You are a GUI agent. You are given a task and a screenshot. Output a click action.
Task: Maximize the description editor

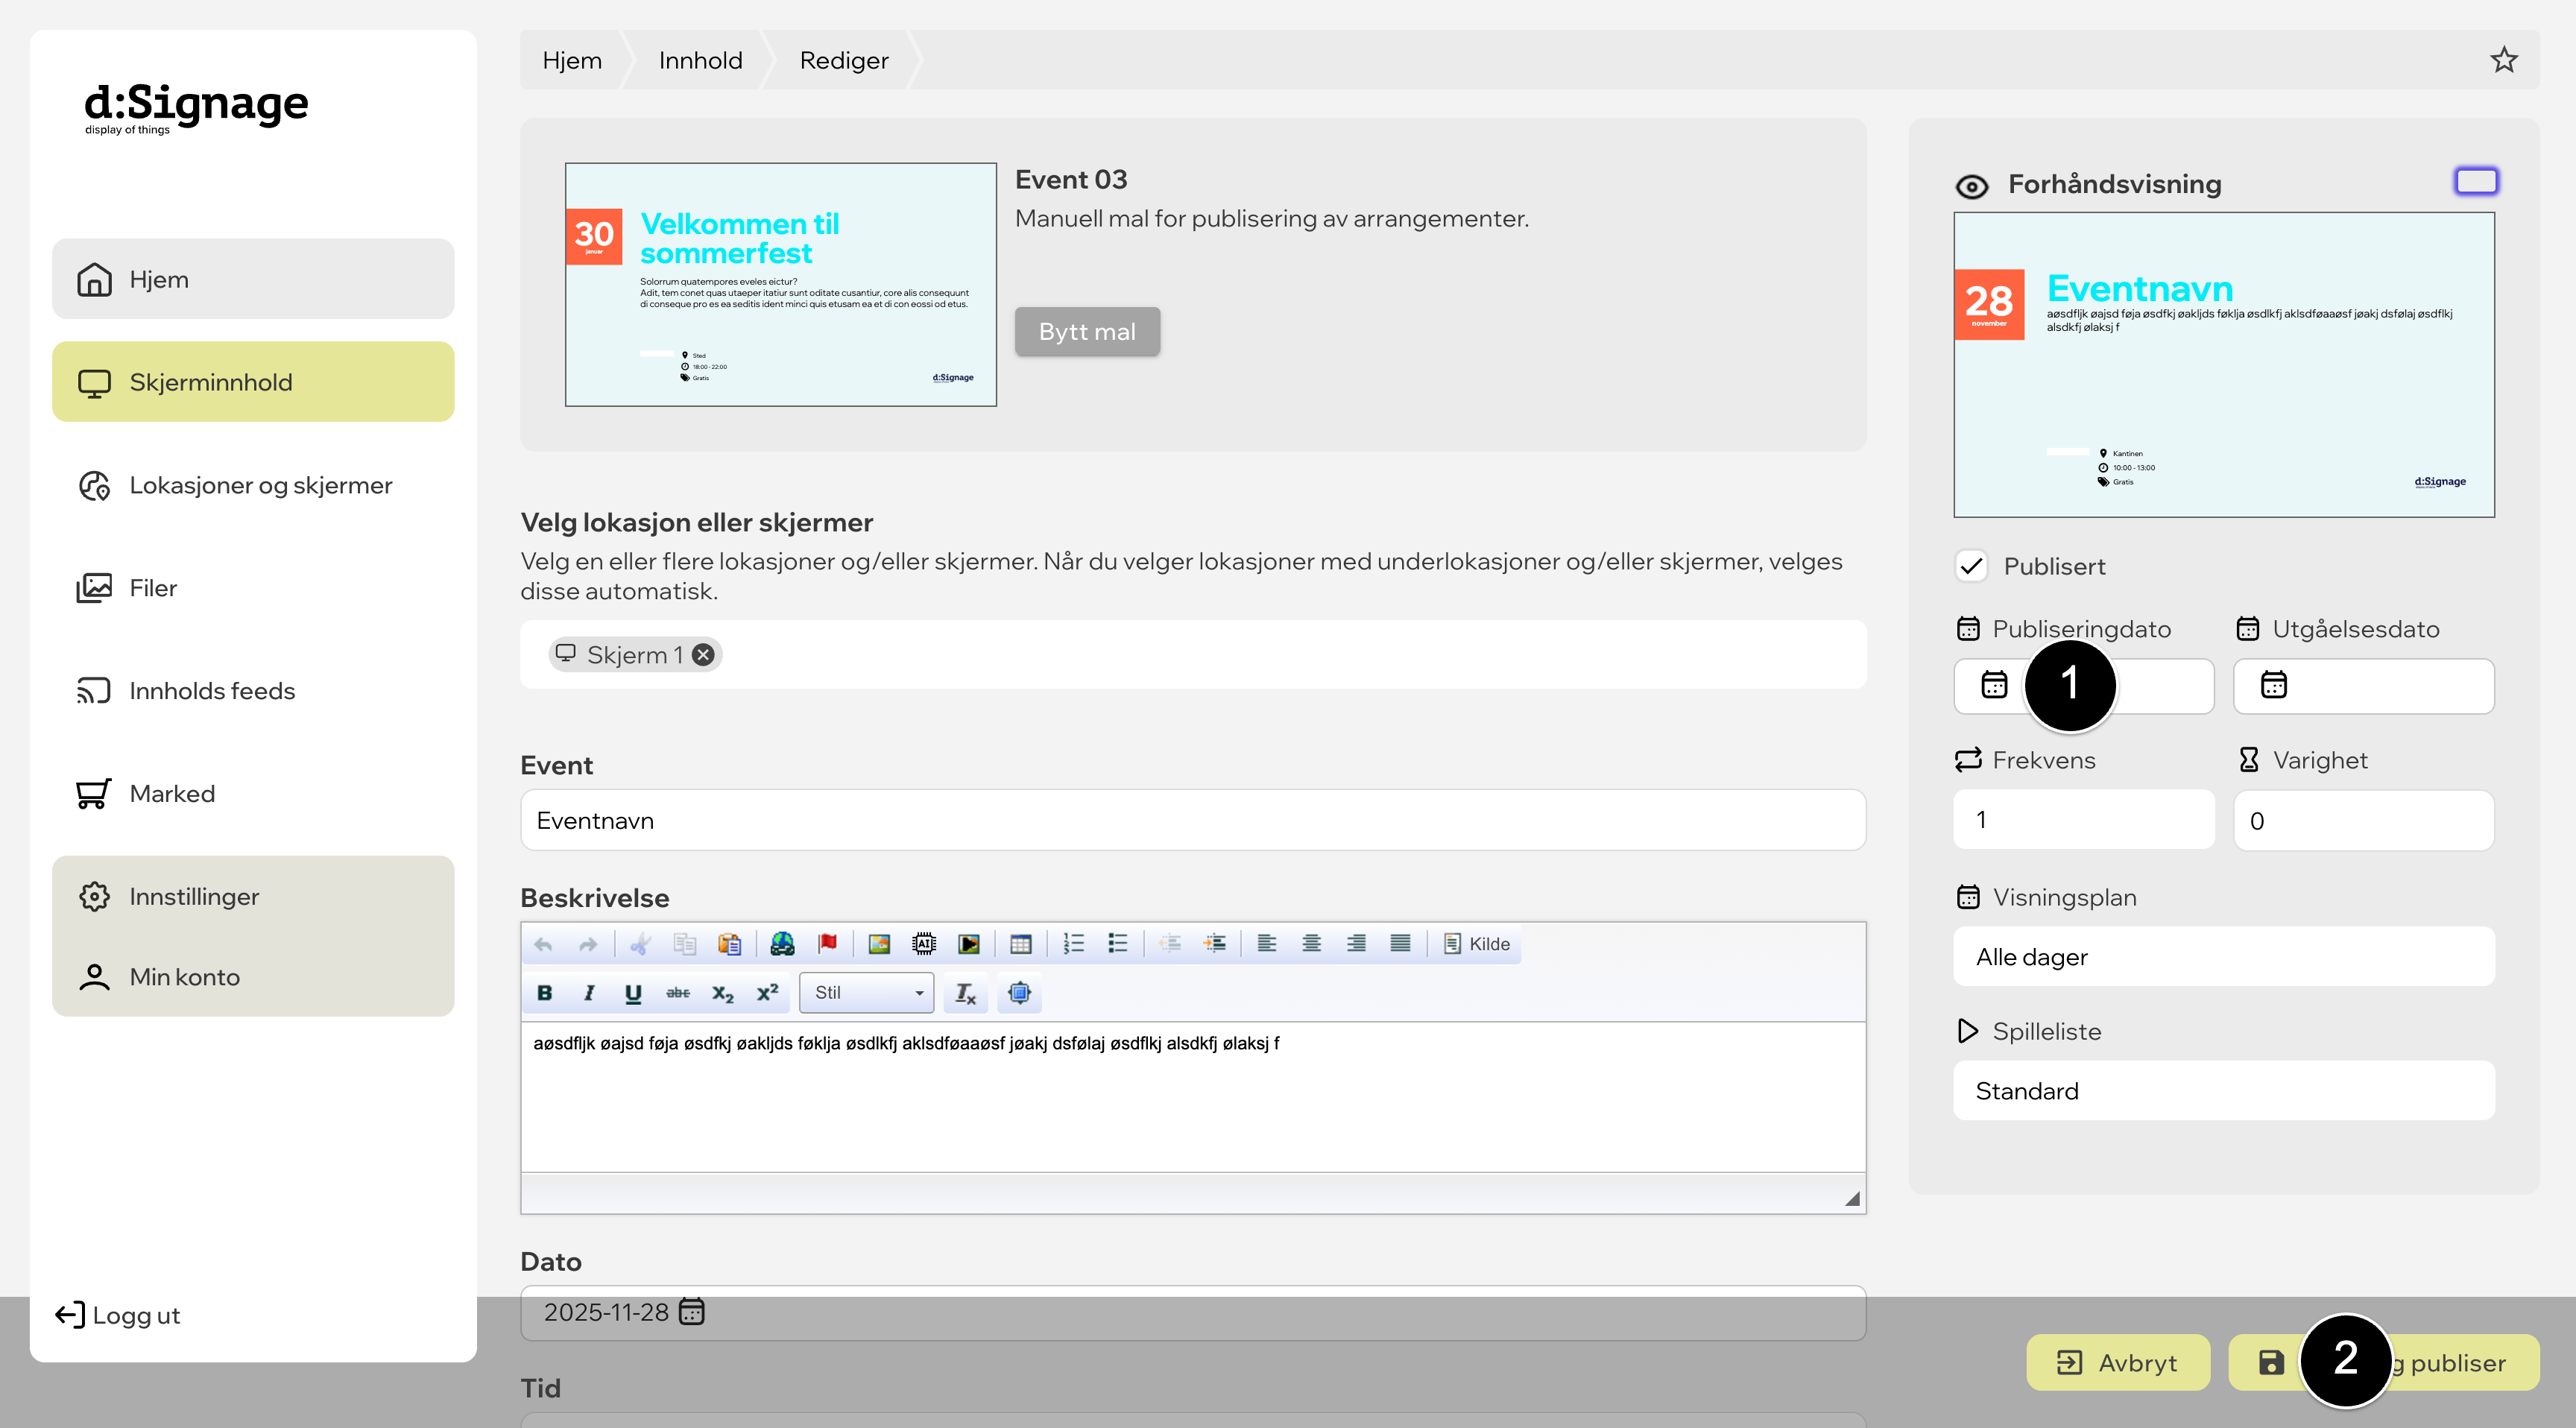coord(1019,993)
